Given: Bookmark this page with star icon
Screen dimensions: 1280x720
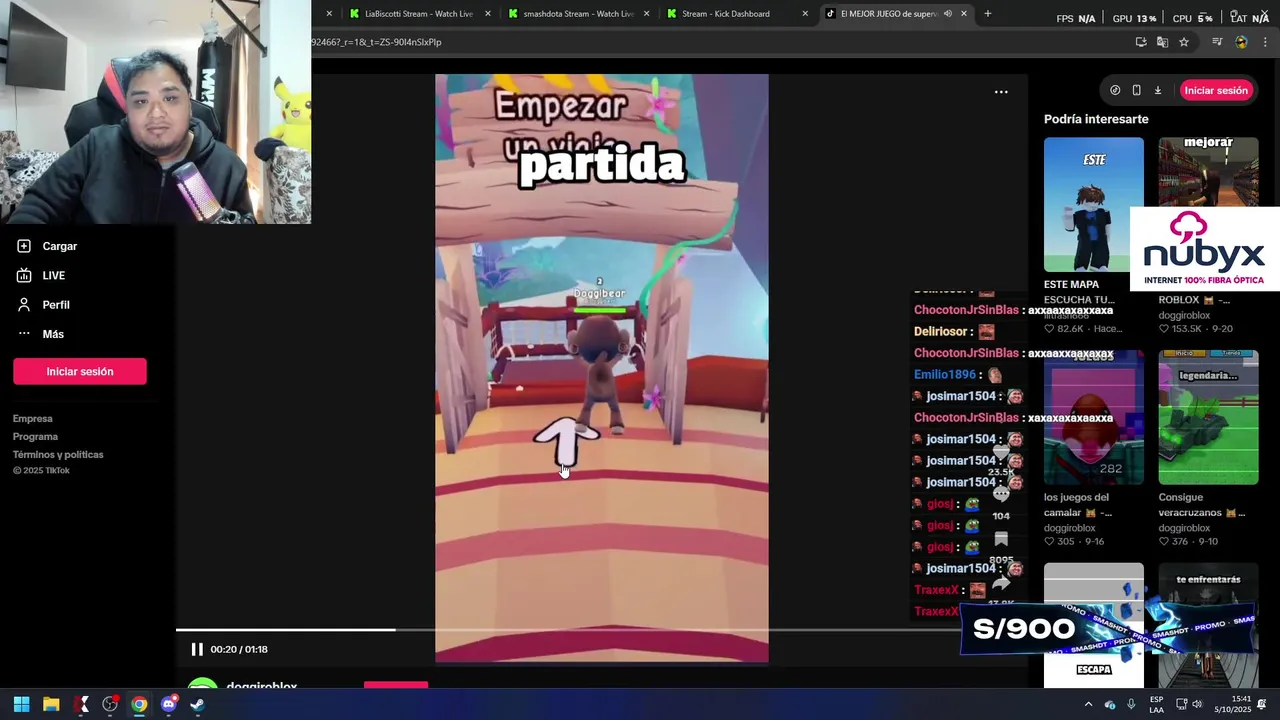Looking at the screenshot, I should point(1184,42).
